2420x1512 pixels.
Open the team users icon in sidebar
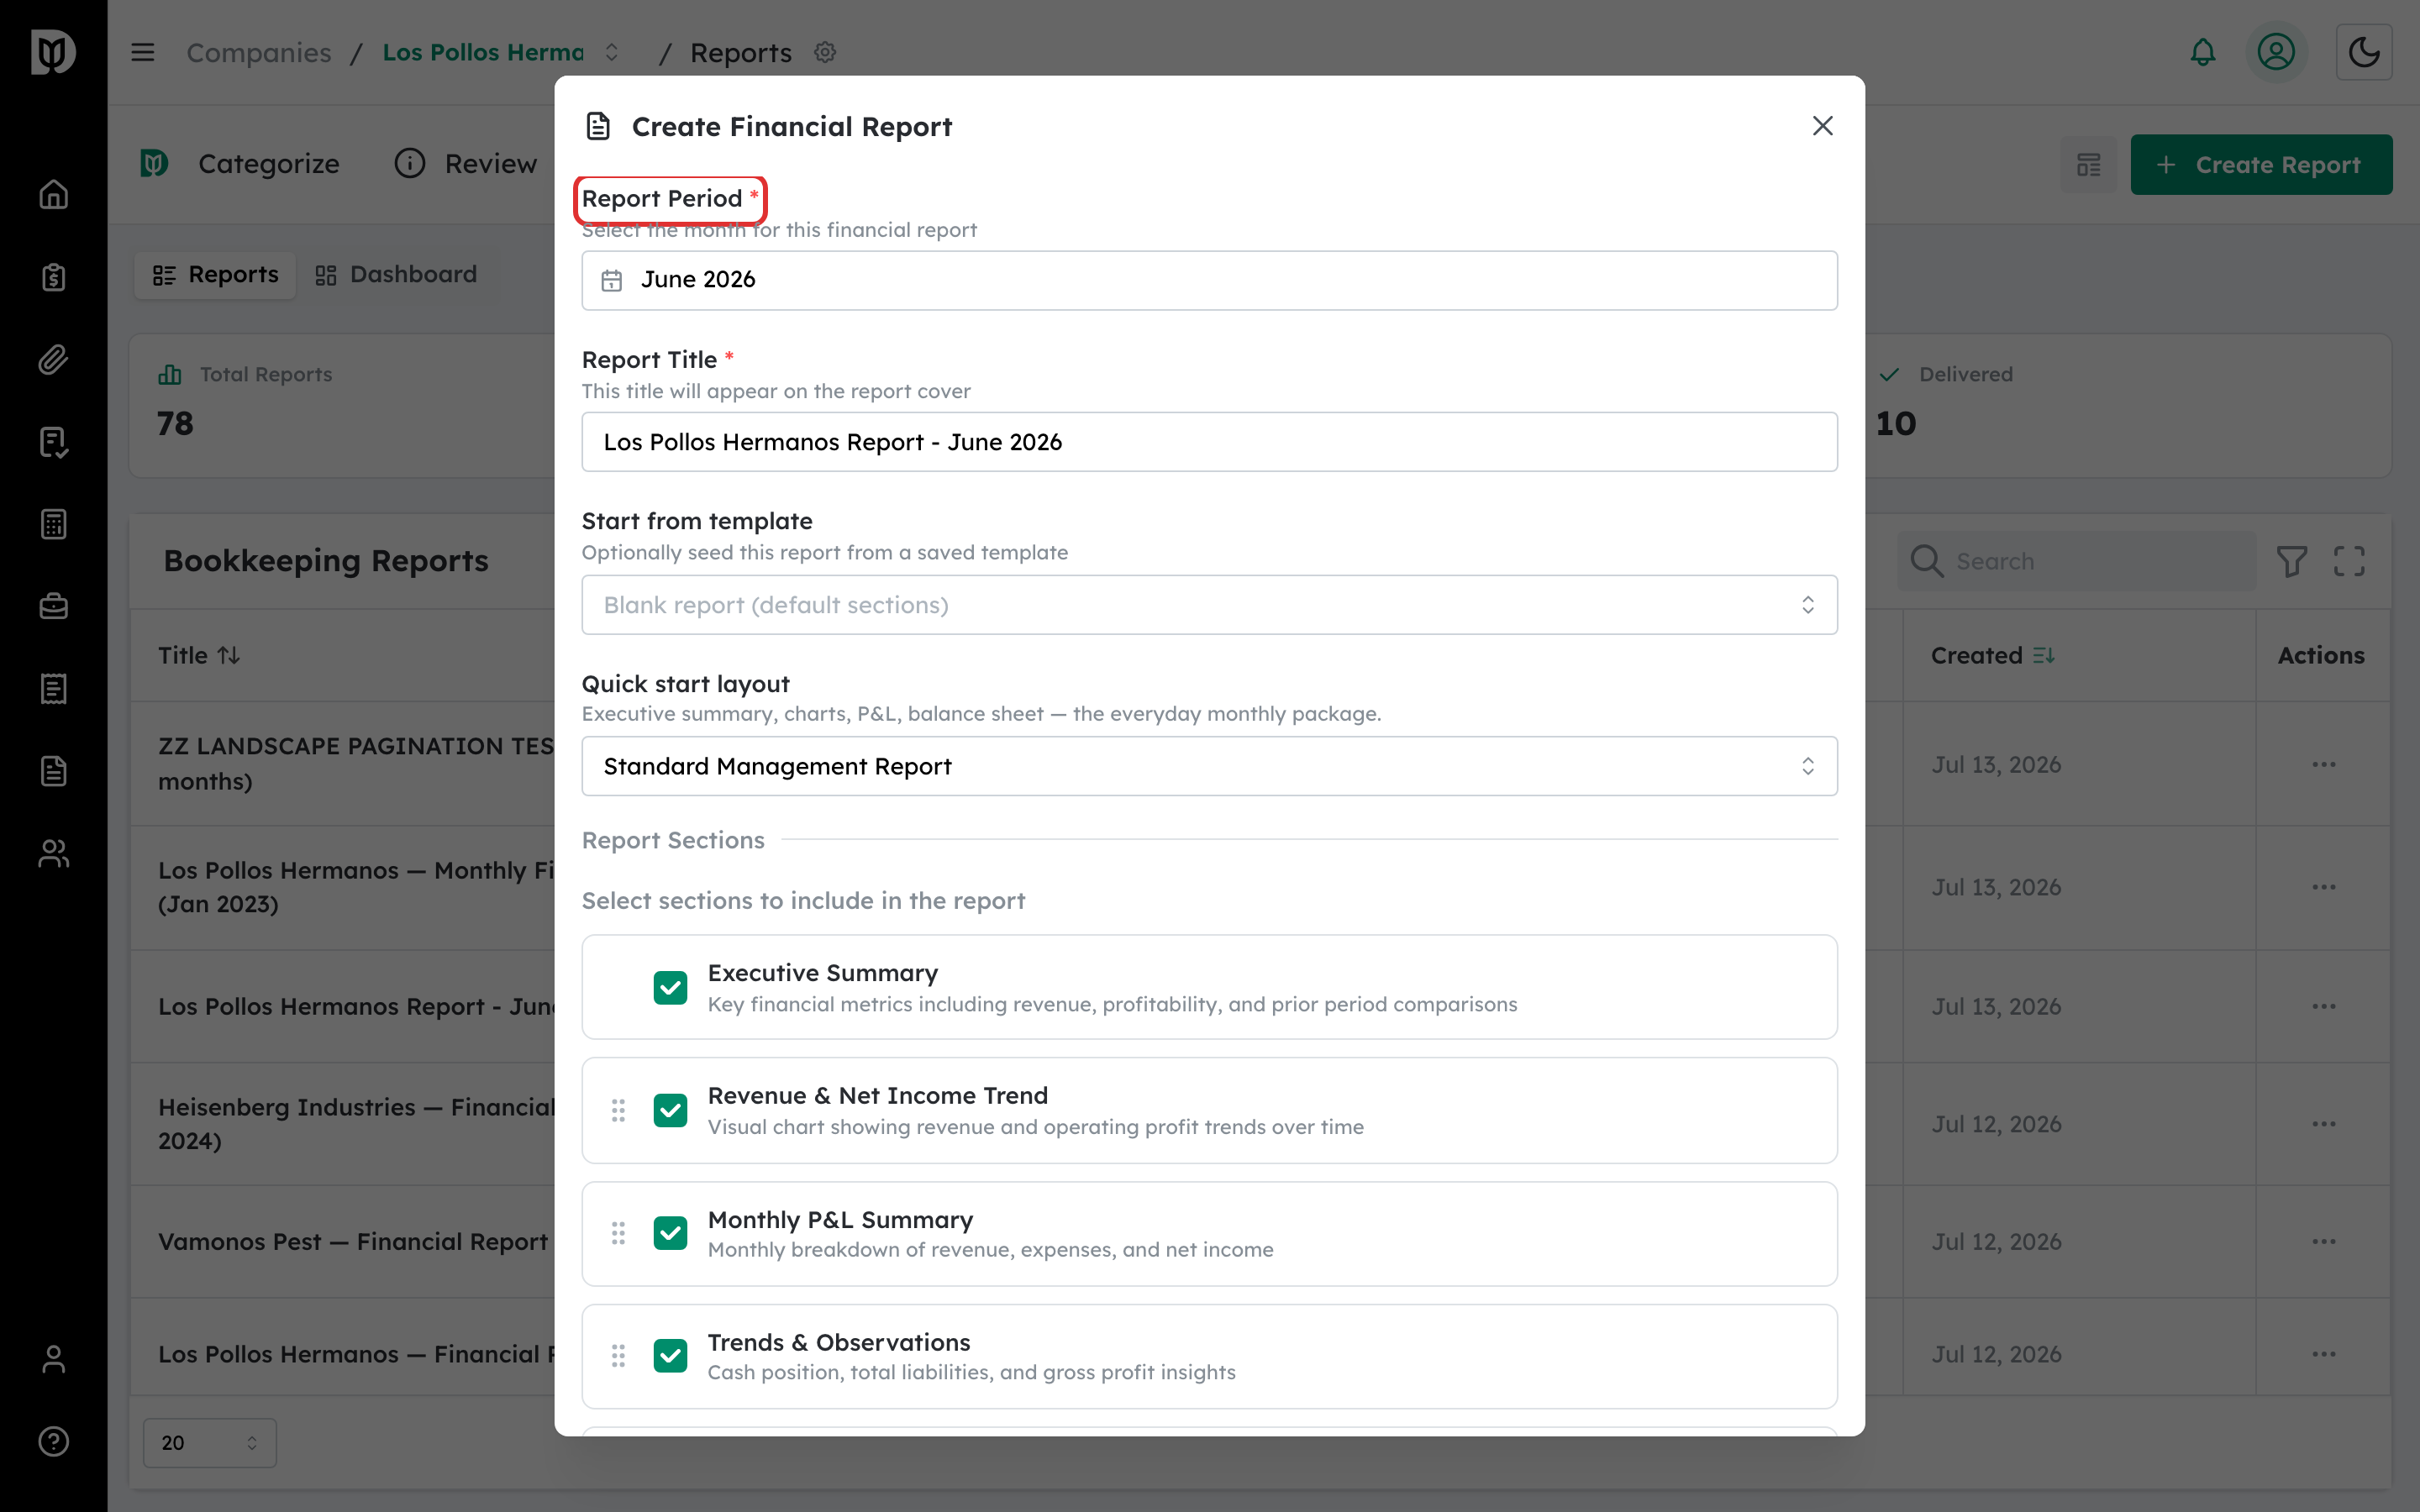[x=54, y=853]
